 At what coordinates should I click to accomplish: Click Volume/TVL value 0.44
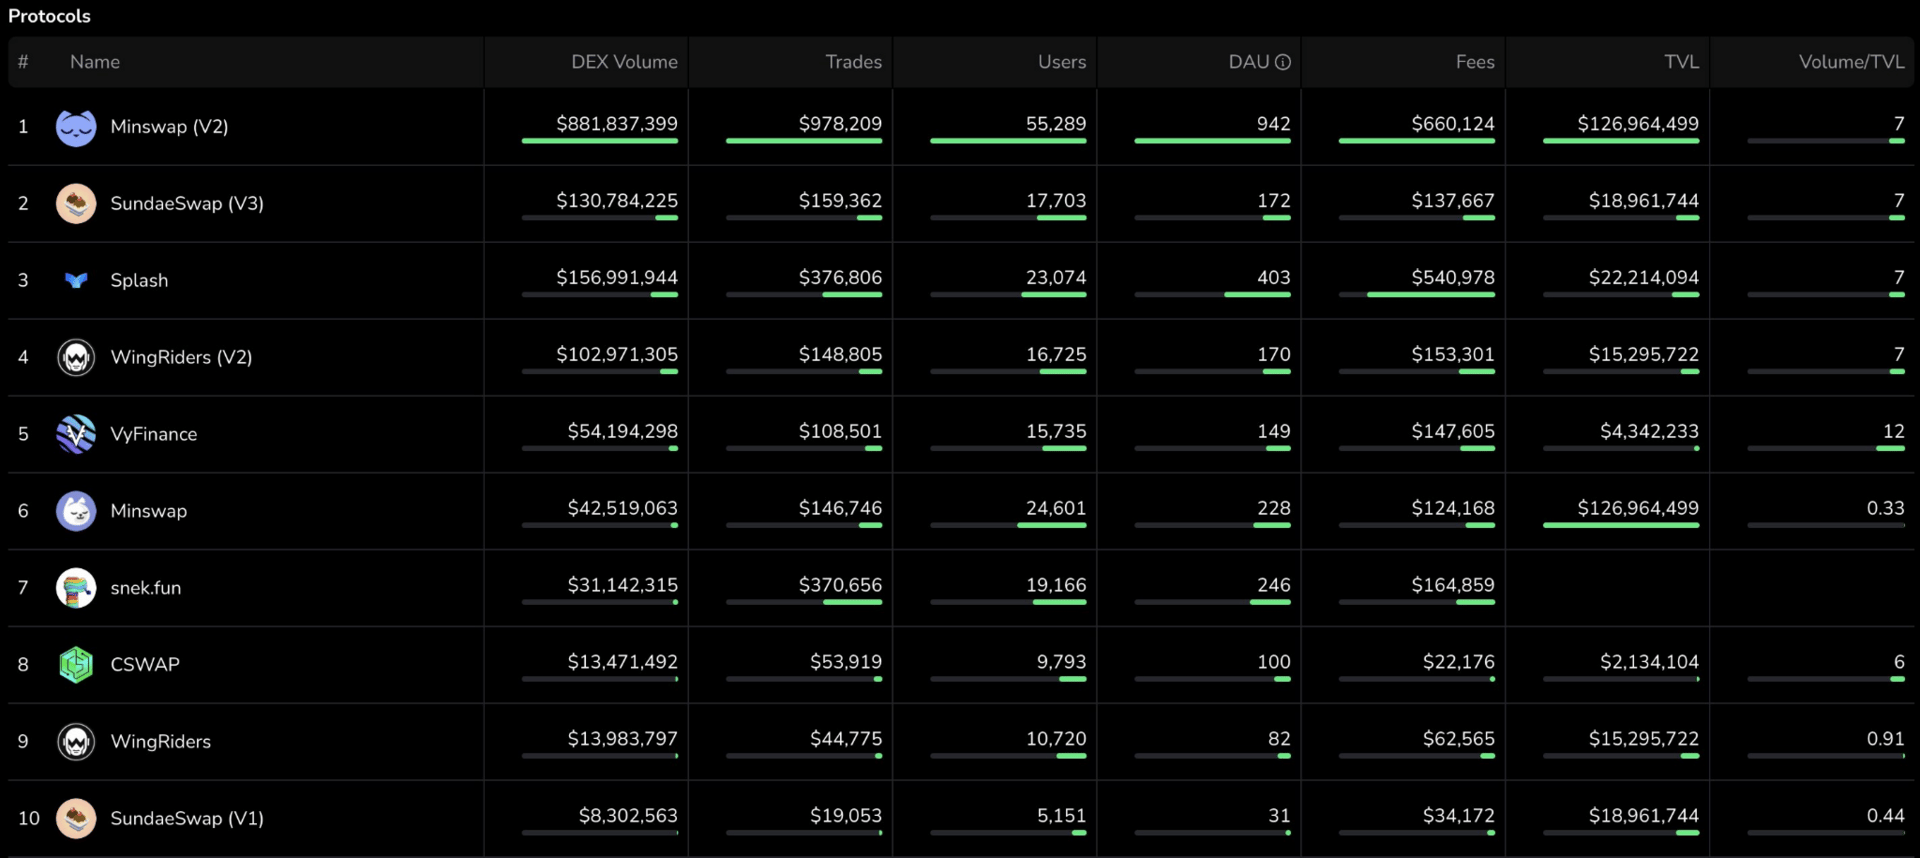pos(1885,816)
